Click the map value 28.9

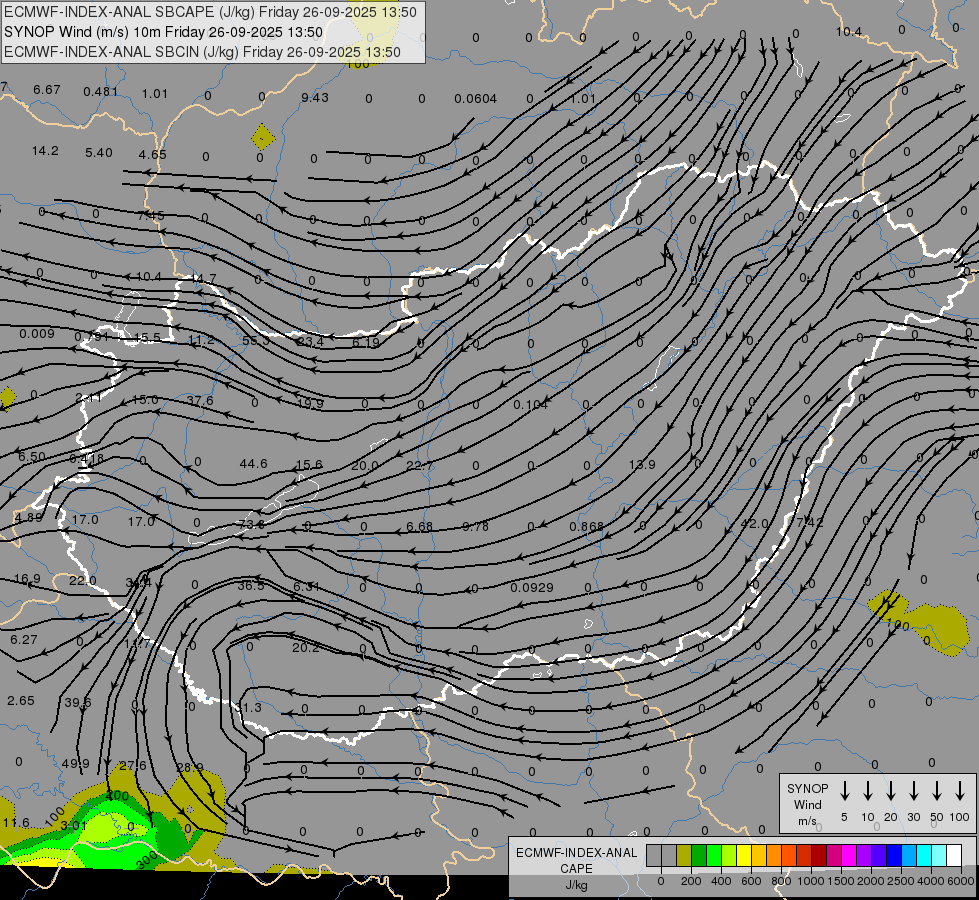190,767
